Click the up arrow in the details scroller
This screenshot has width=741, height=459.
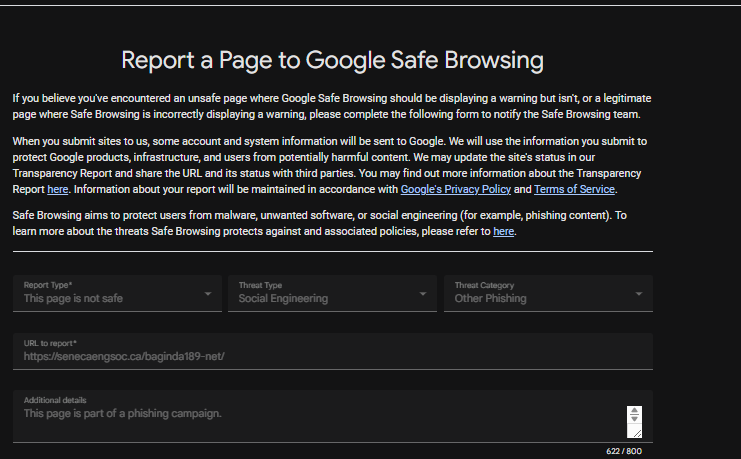point(634,410)
